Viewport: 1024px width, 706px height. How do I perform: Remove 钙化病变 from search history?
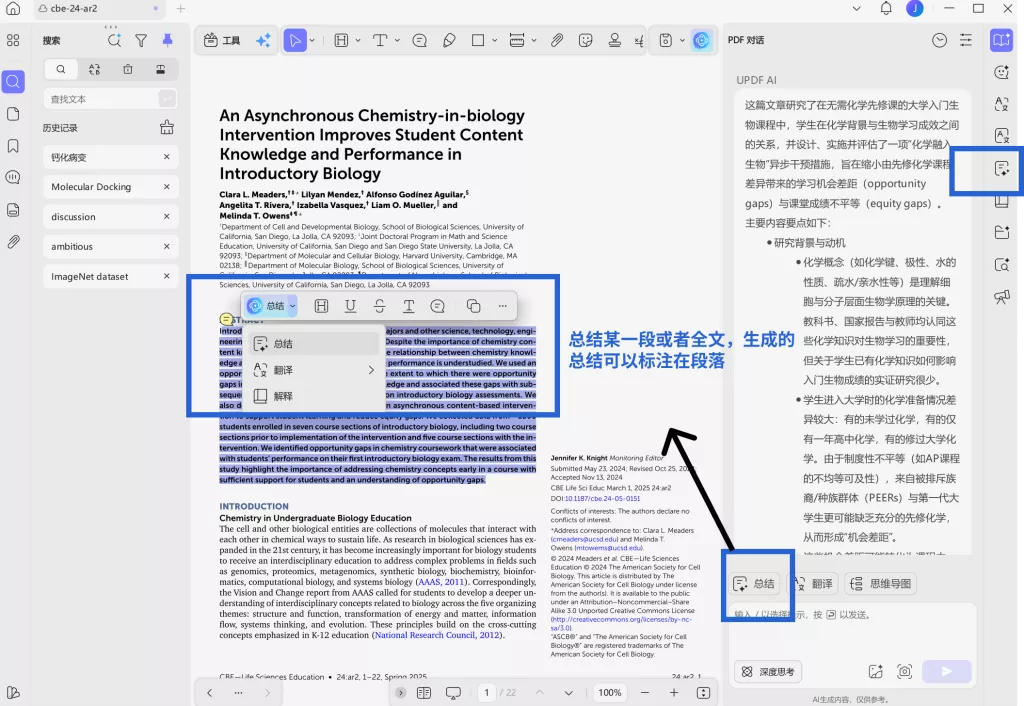167,157
